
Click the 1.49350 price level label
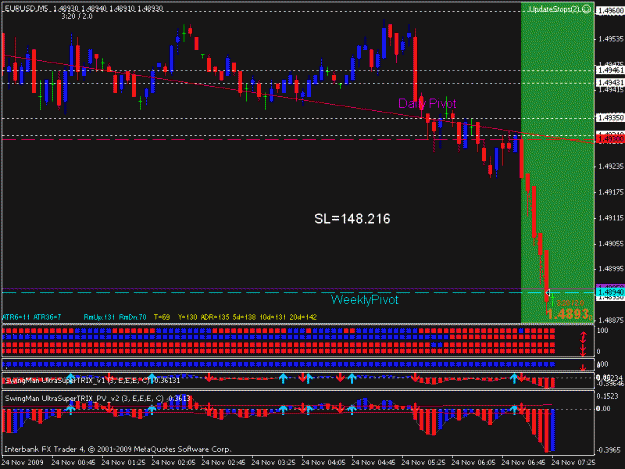pos(610,118)
